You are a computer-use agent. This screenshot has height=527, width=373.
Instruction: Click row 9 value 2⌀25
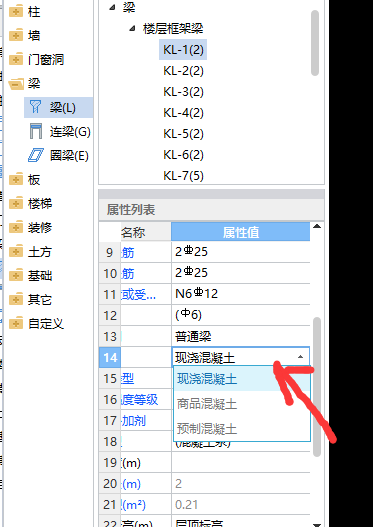tap(241, 252)
